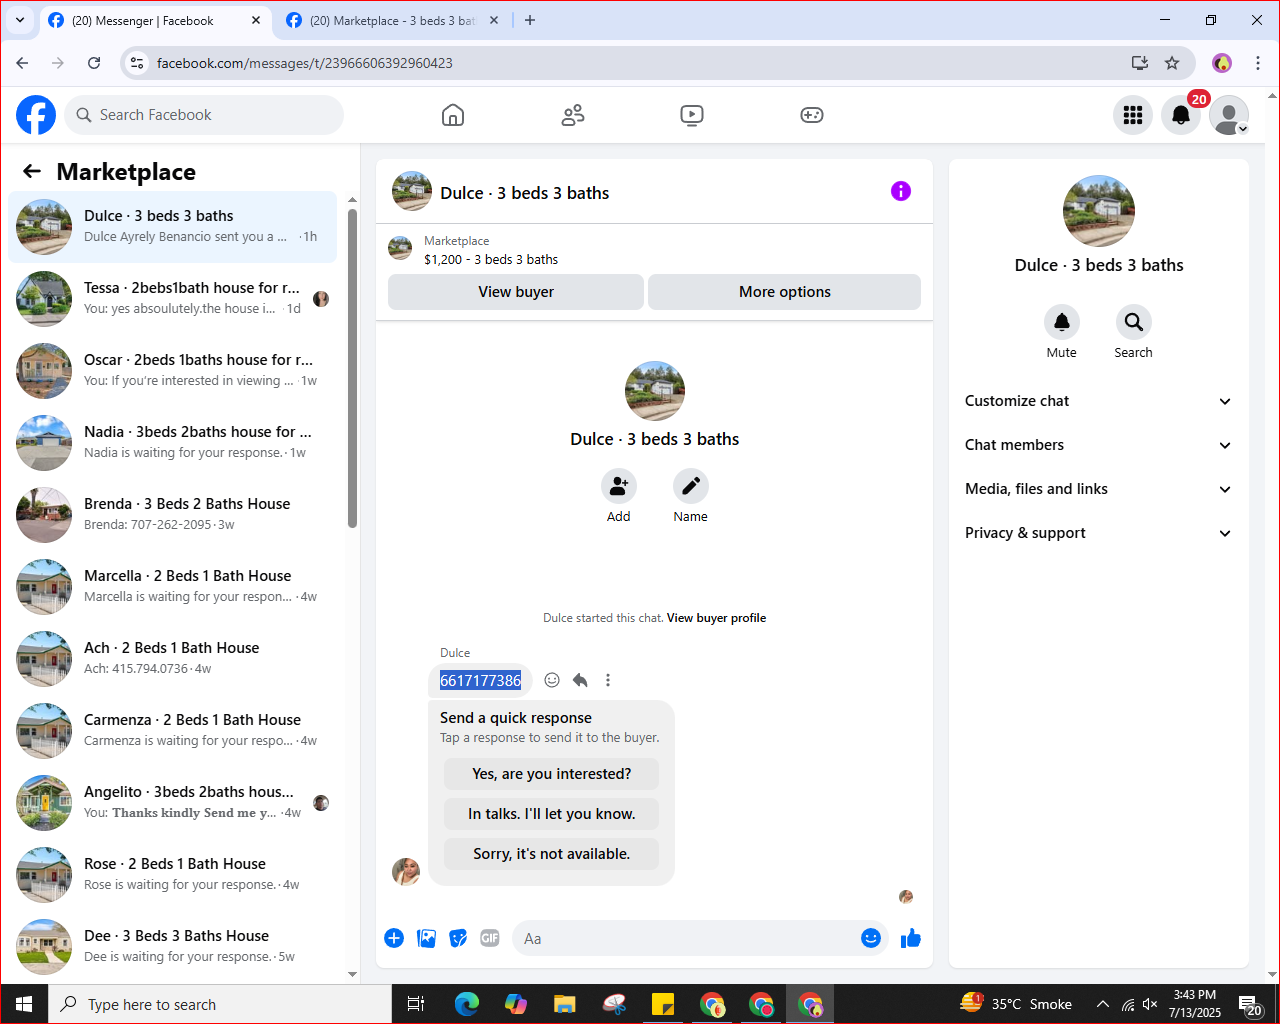
Task: Expand Customize chat section
Action: tap(1098, 401)
